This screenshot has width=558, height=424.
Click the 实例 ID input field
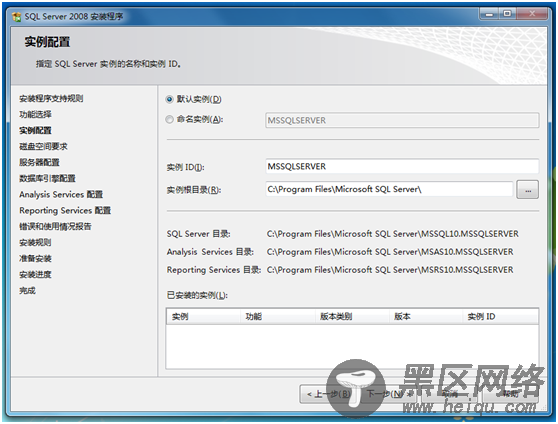click(402, 166)
